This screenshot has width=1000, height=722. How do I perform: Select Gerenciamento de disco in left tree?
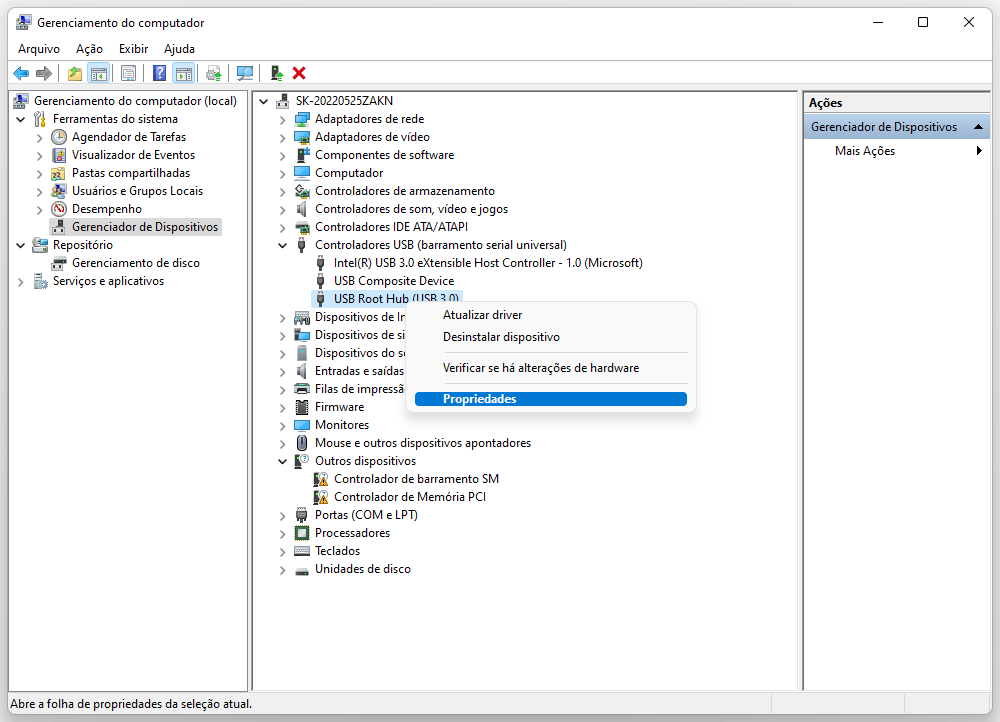135,263
